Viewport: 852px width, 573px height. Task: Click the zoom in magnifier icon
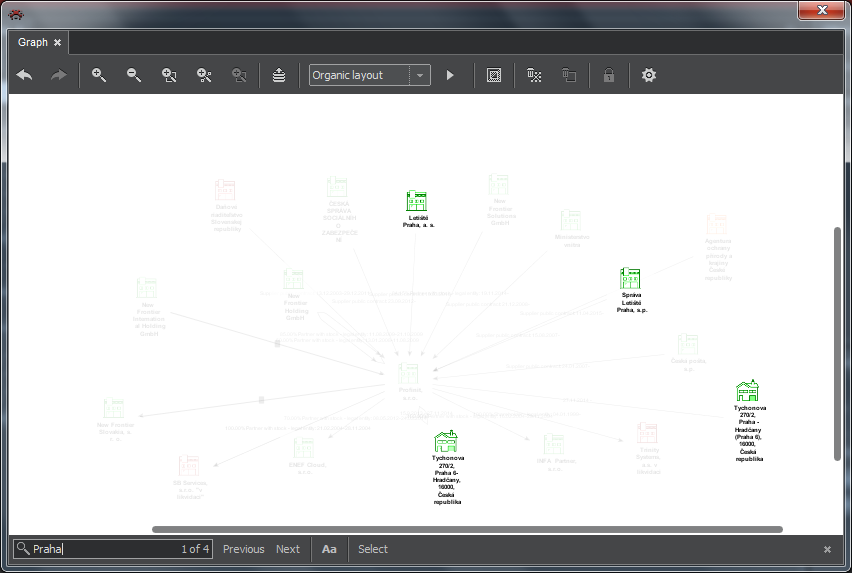click(99, 75)
